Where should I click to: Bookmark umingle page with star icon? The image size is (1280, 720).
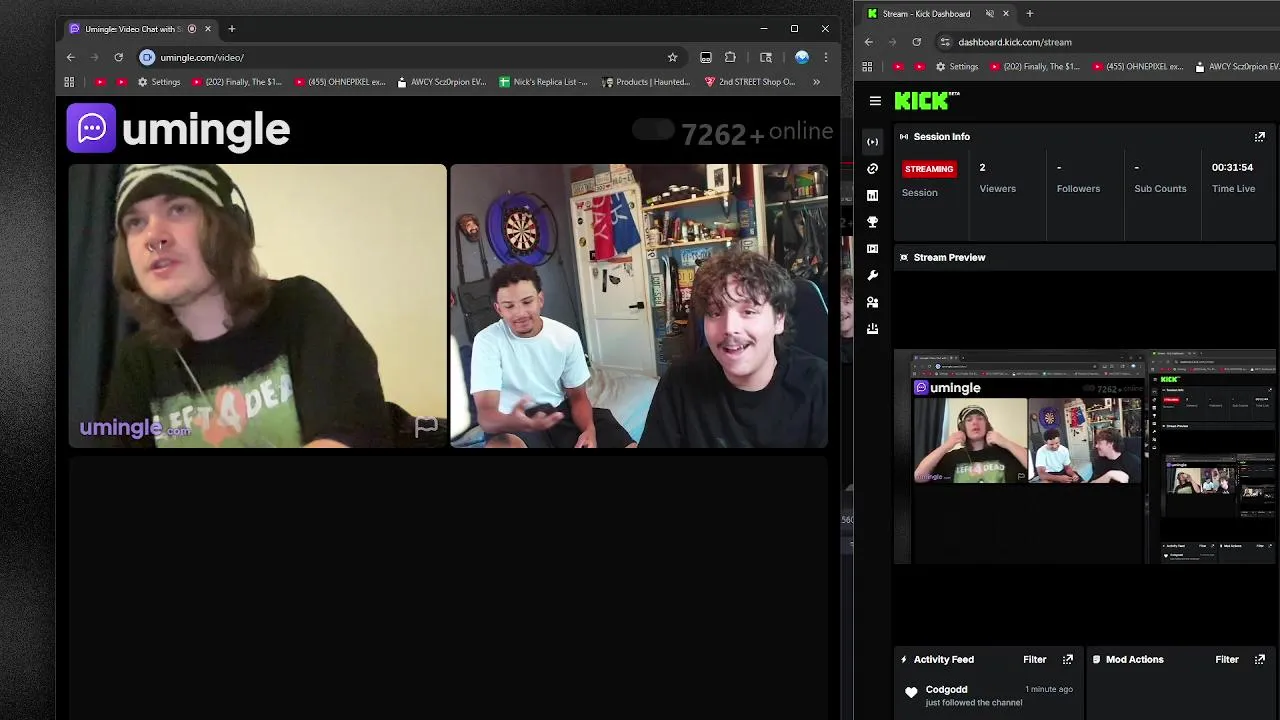(672, 57)
